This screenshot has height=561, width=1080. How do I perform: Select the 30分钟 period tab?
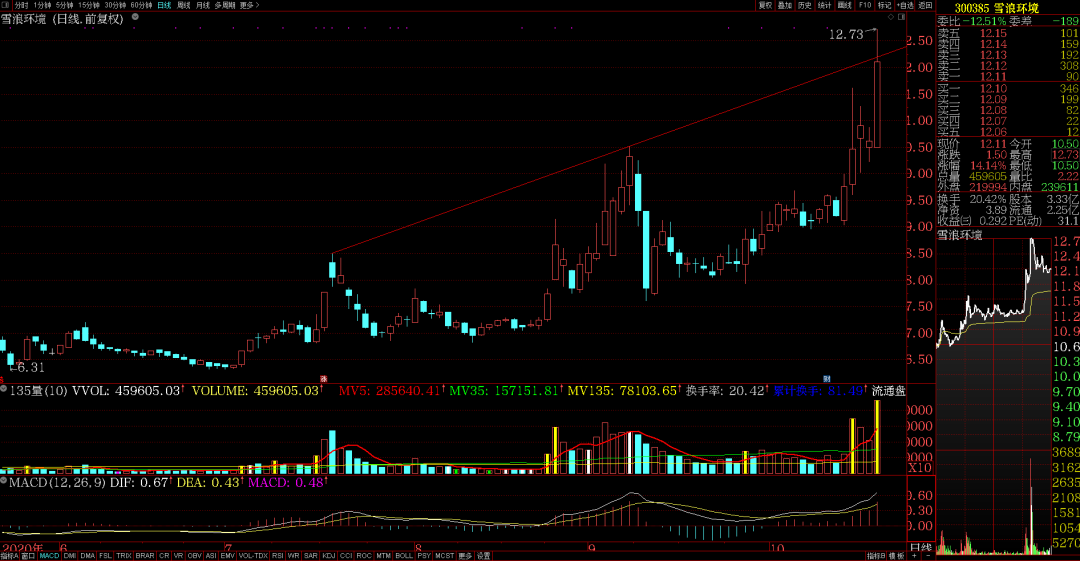click(115, 5)
